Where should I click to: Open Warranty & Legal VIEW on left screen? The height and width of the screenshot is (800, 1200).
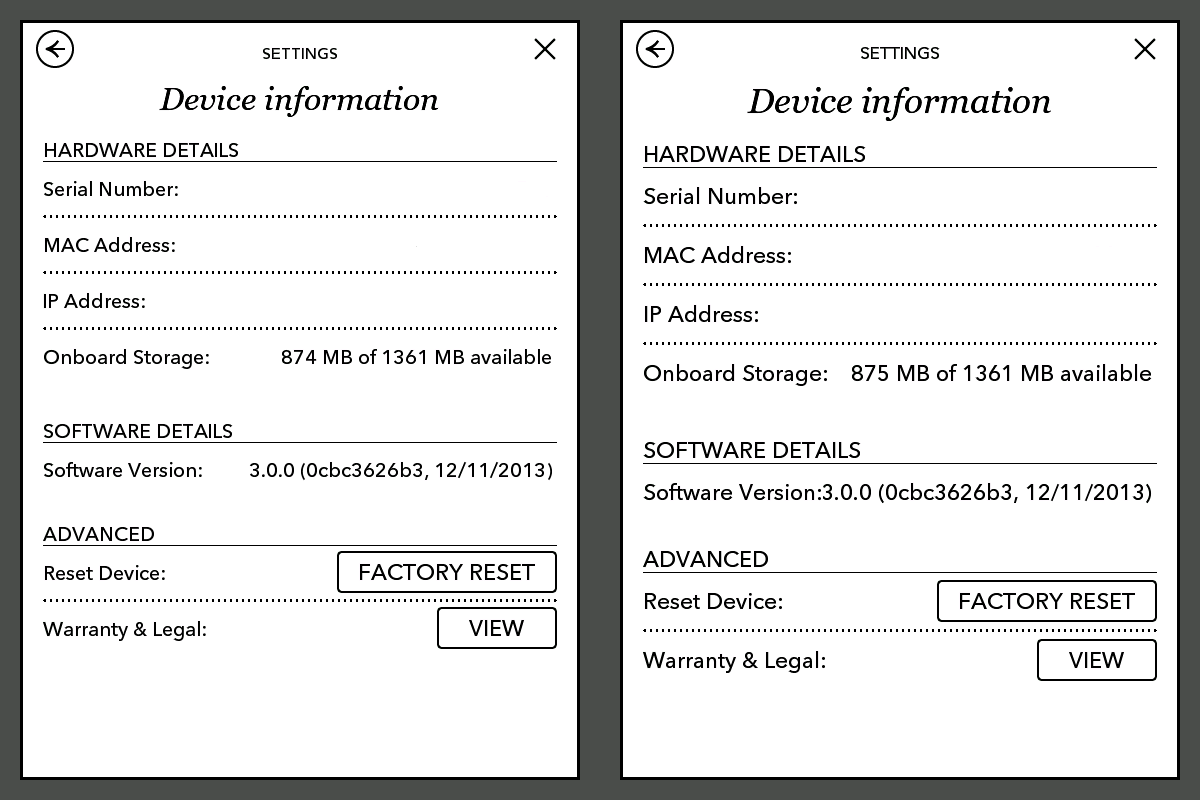(496, 628)
